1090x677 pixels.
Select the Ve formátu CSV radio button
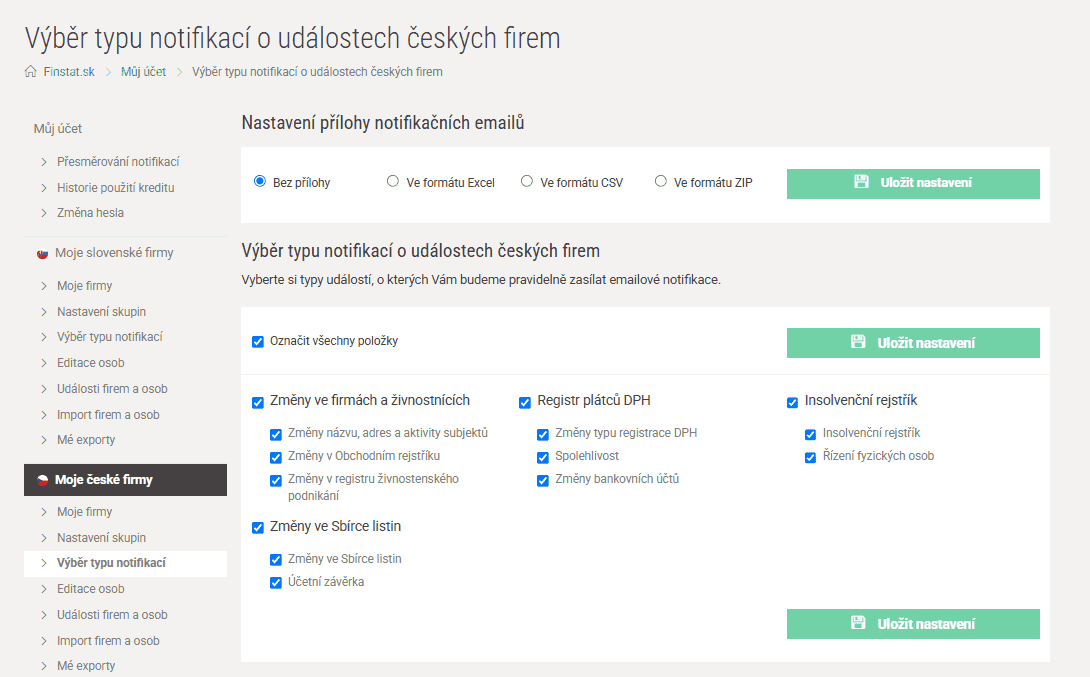[x=525, y=180]
